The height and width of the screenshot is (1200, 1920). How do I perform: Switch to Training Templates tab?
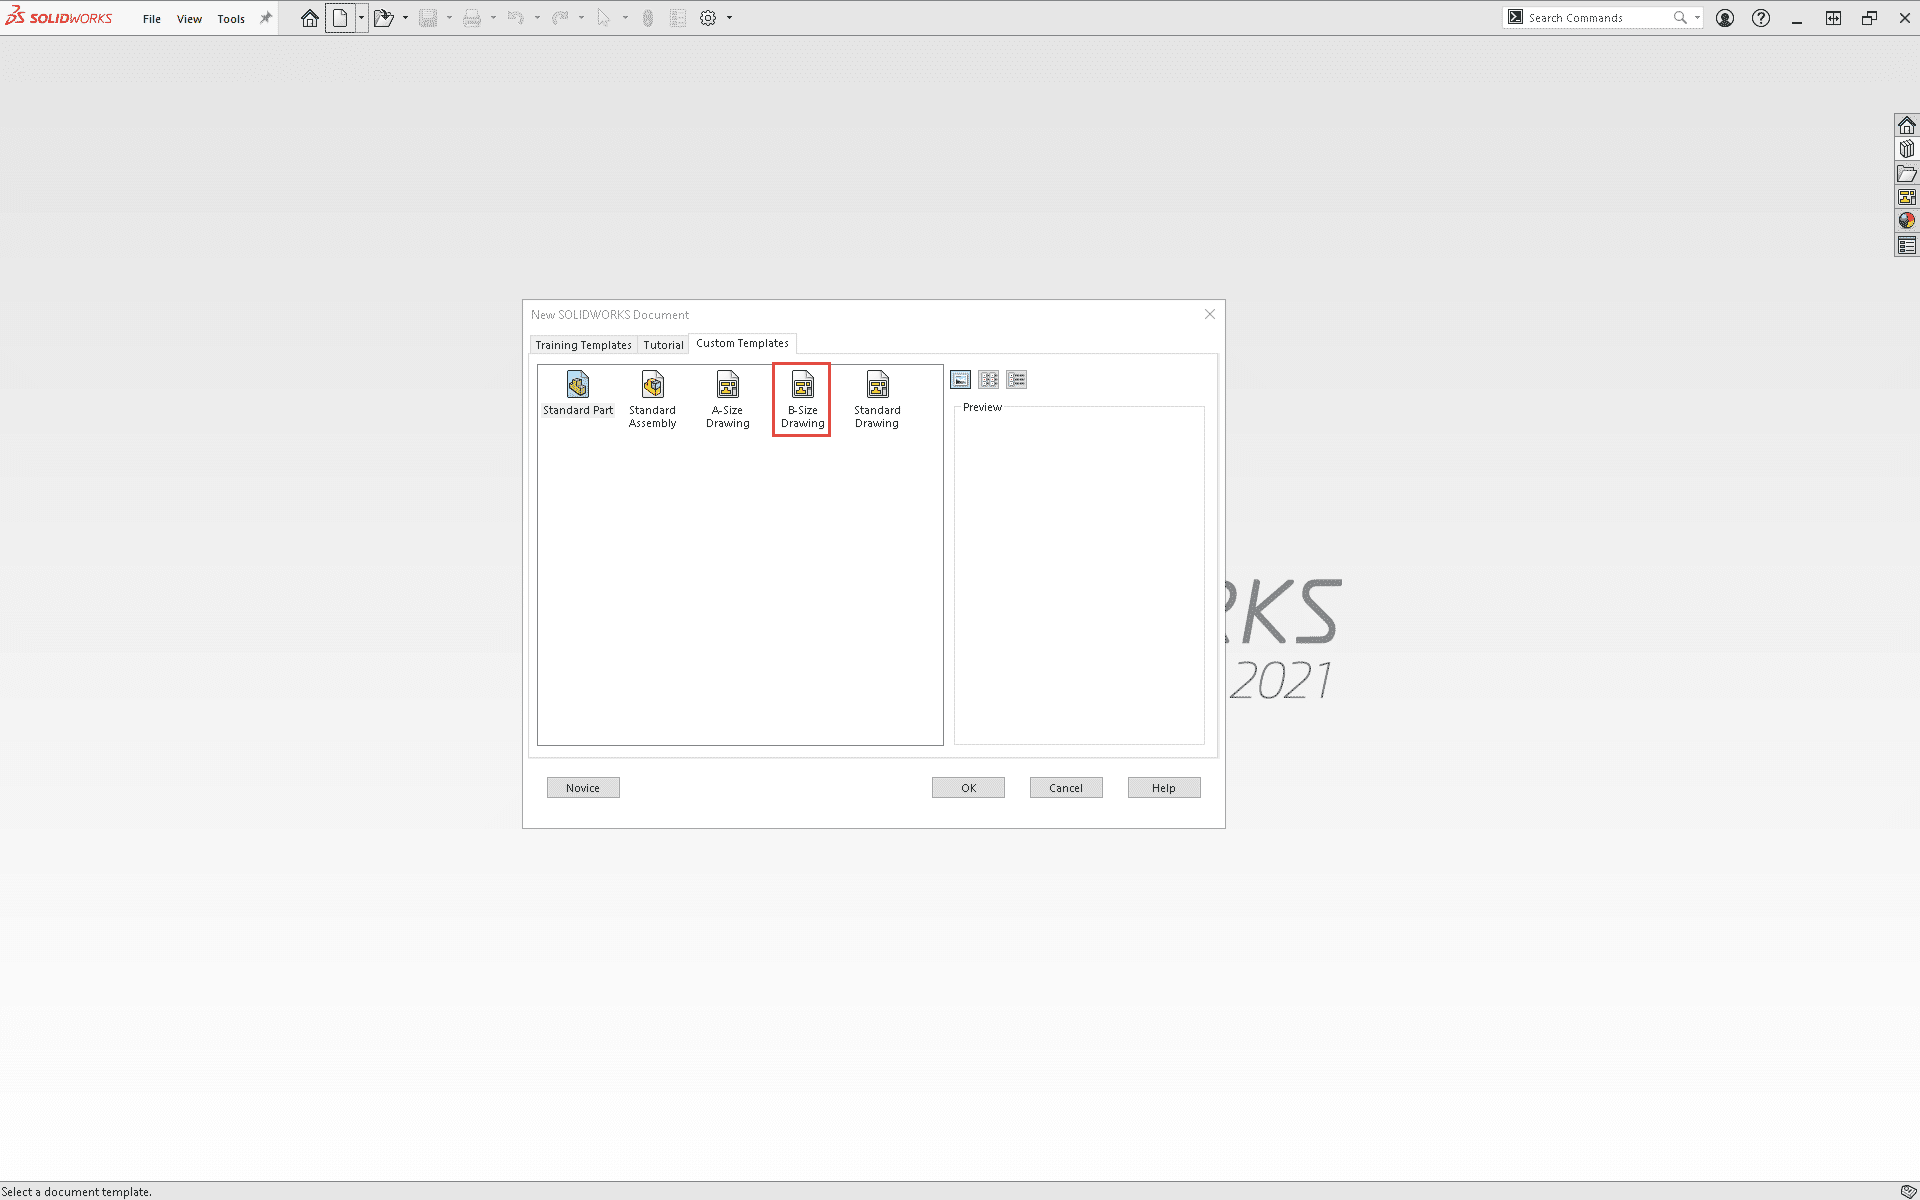tap(582, 343)
